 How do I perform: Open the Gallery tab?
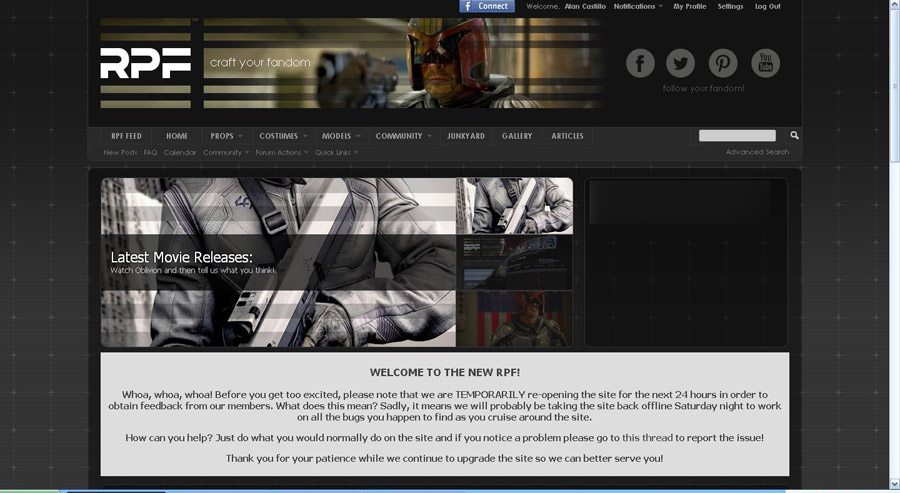coord(517,136)
